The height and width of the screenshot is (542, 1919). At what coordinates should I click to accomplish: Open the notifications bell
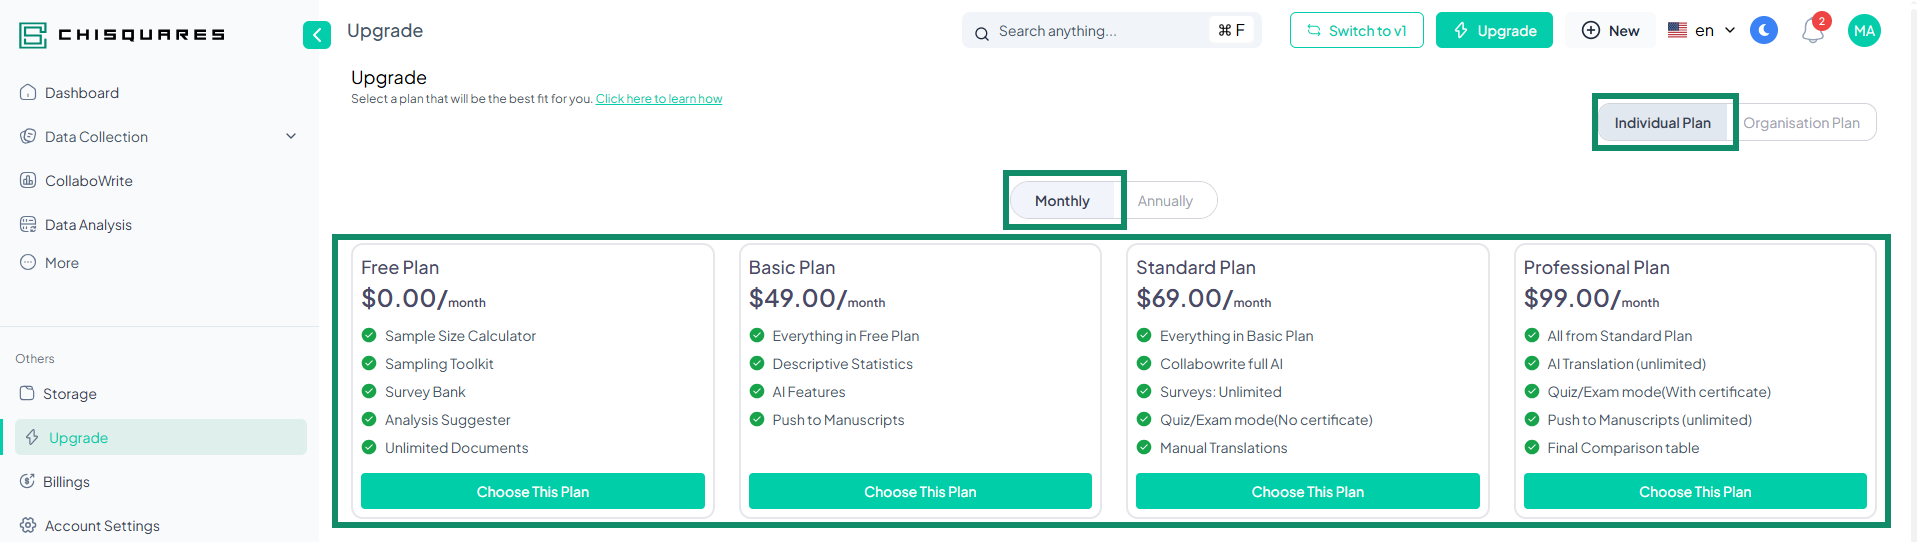1813,31
